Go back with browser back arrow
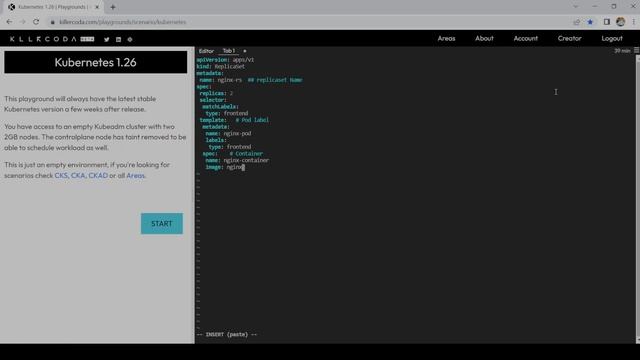Screen dimensions: 640x360 tap(9, 22)
